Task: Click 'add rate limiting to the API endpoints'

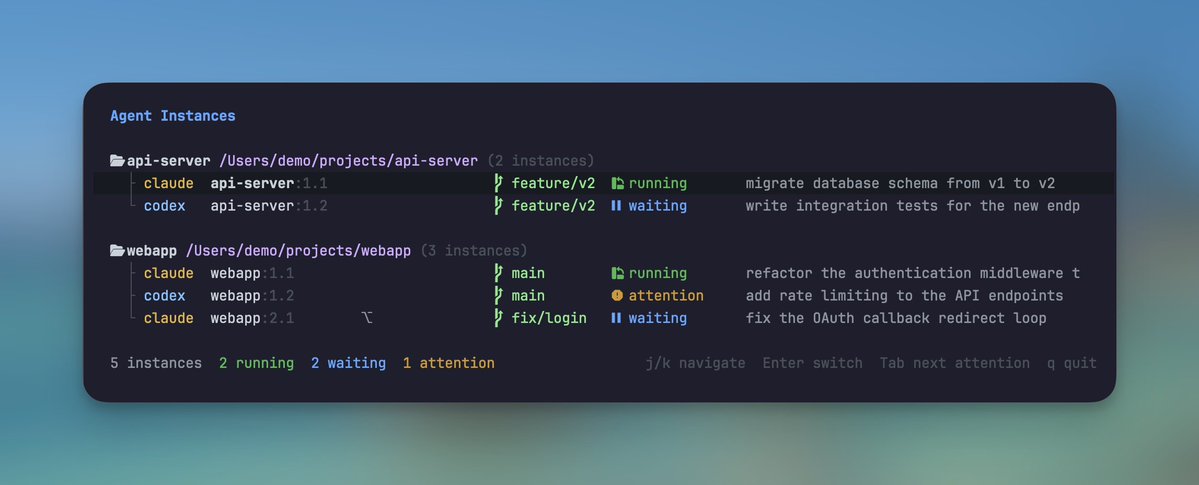Action: coord(905,295)
